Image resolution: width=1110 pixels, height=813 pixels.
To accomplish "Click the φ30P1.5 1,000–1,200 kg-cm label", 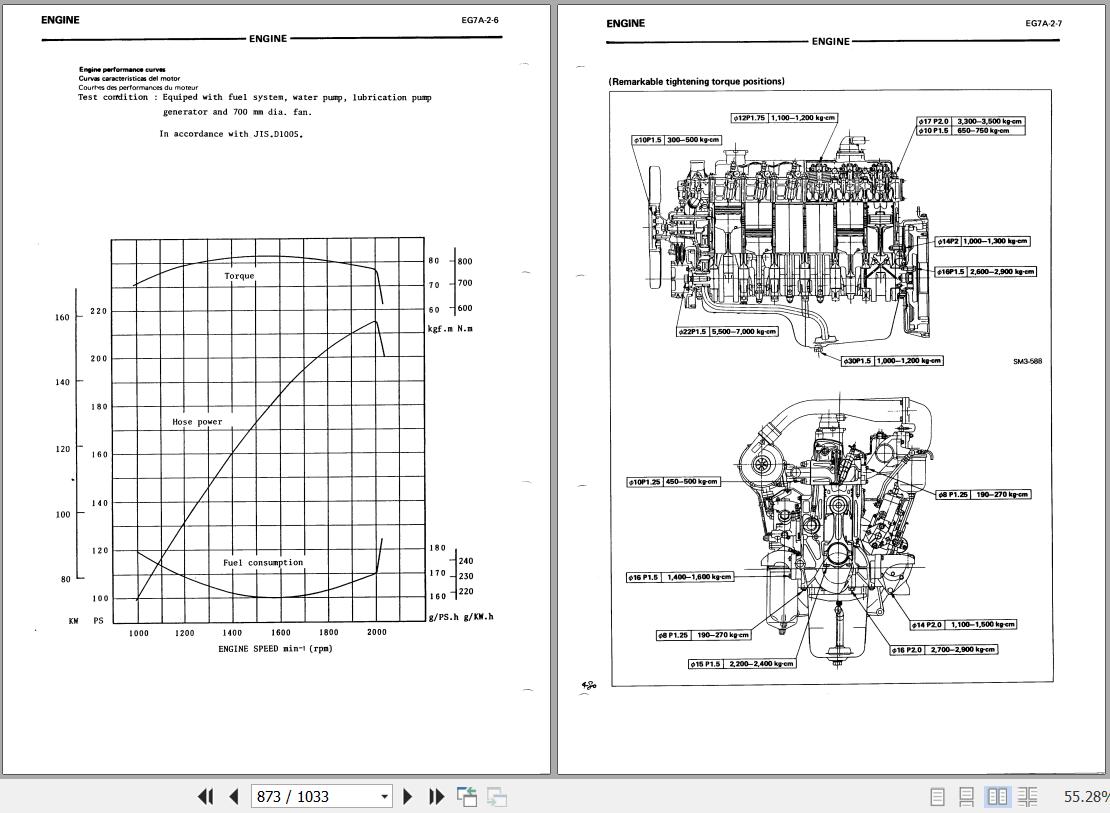I will 892,361.
